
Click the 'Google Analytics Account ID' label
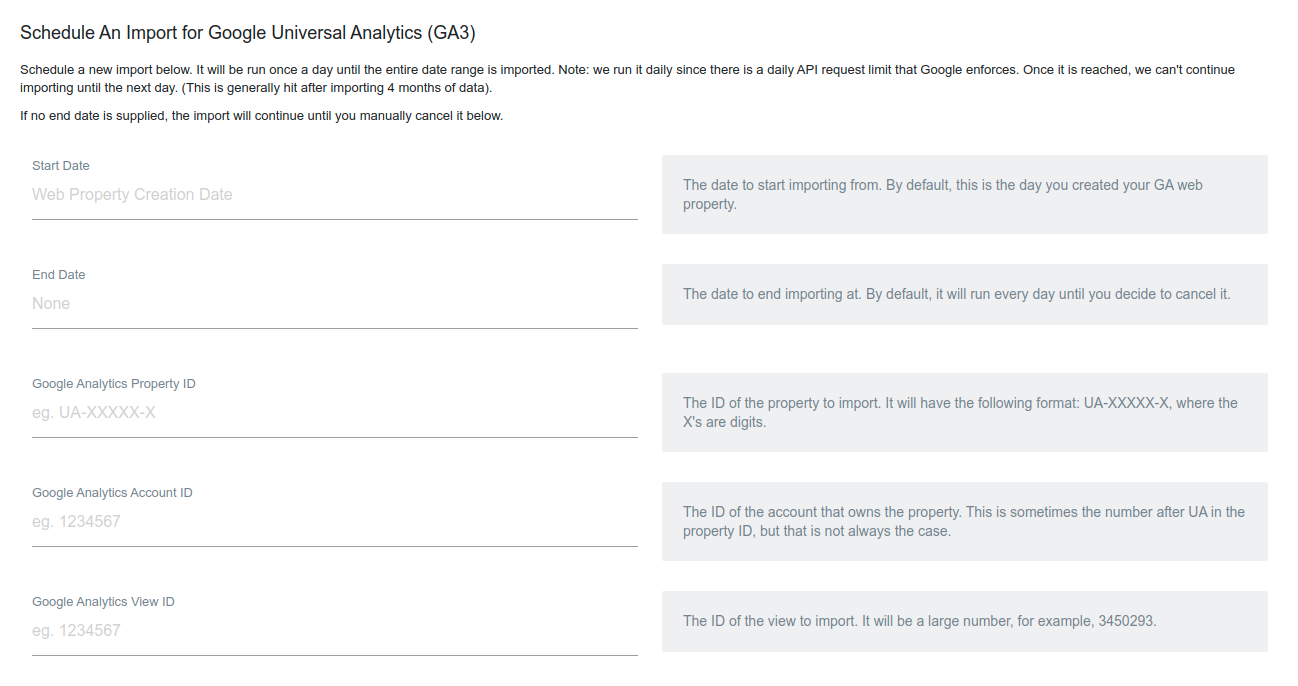[x=112, y=493]
